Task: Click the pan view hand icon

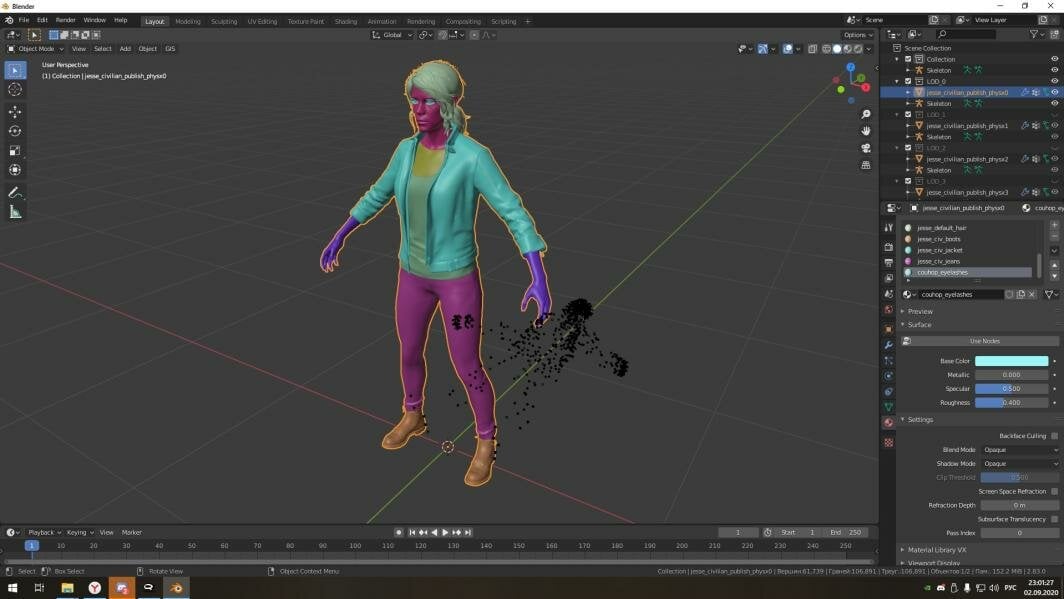Action: click(866, 131)
